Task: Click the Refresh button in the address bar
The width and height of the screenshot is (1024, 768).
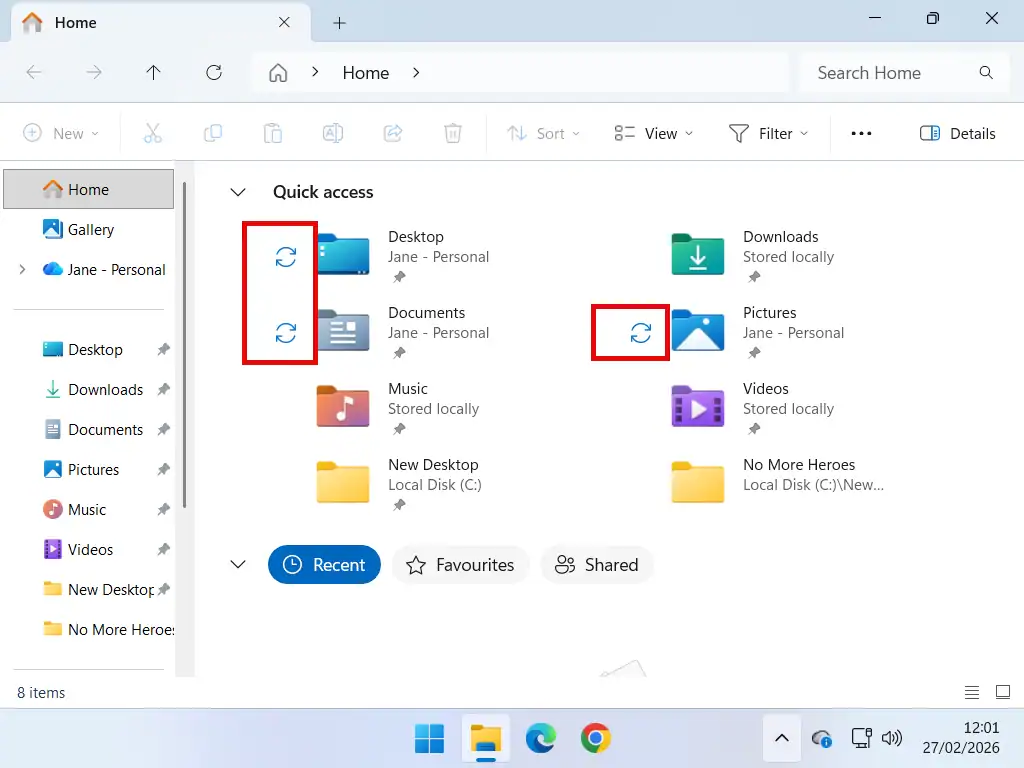Action: [x=214, y=72]
